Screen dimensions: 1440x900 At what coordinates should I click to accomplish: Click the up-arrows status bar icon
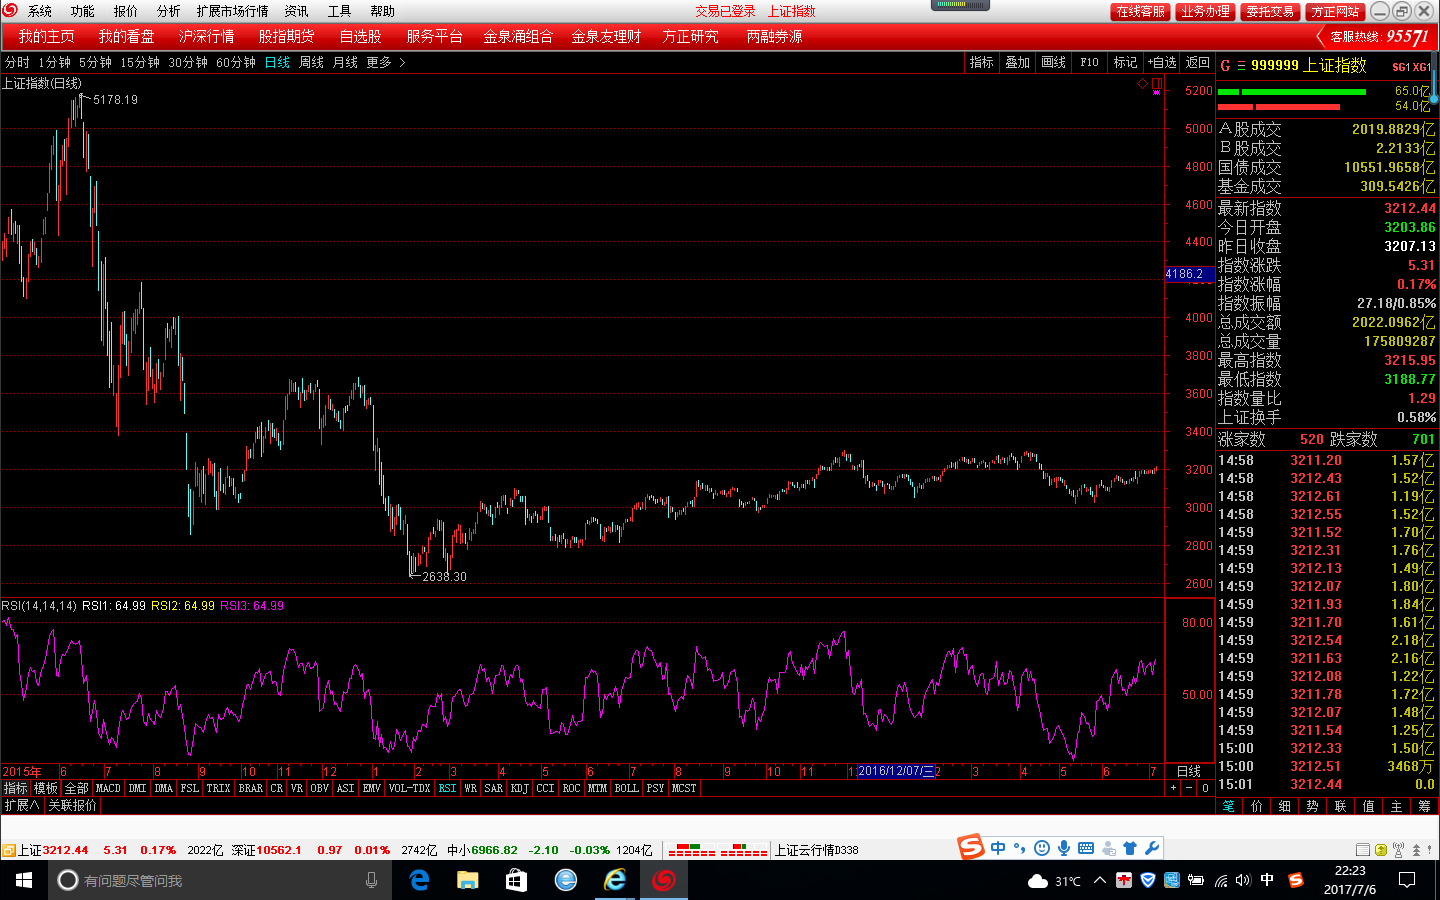pyautogui.click(x=1416, y=850)
